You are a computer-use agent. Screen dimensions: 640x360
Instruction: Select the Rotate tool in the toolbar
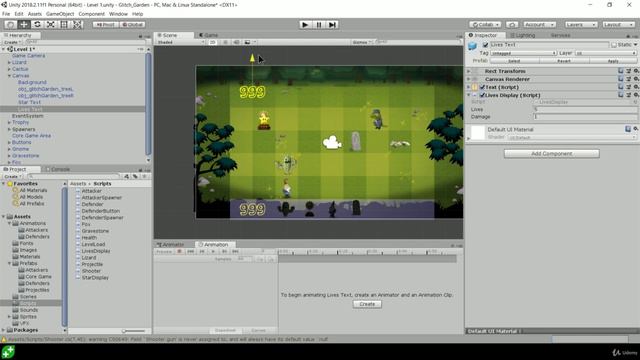point(37,24)
